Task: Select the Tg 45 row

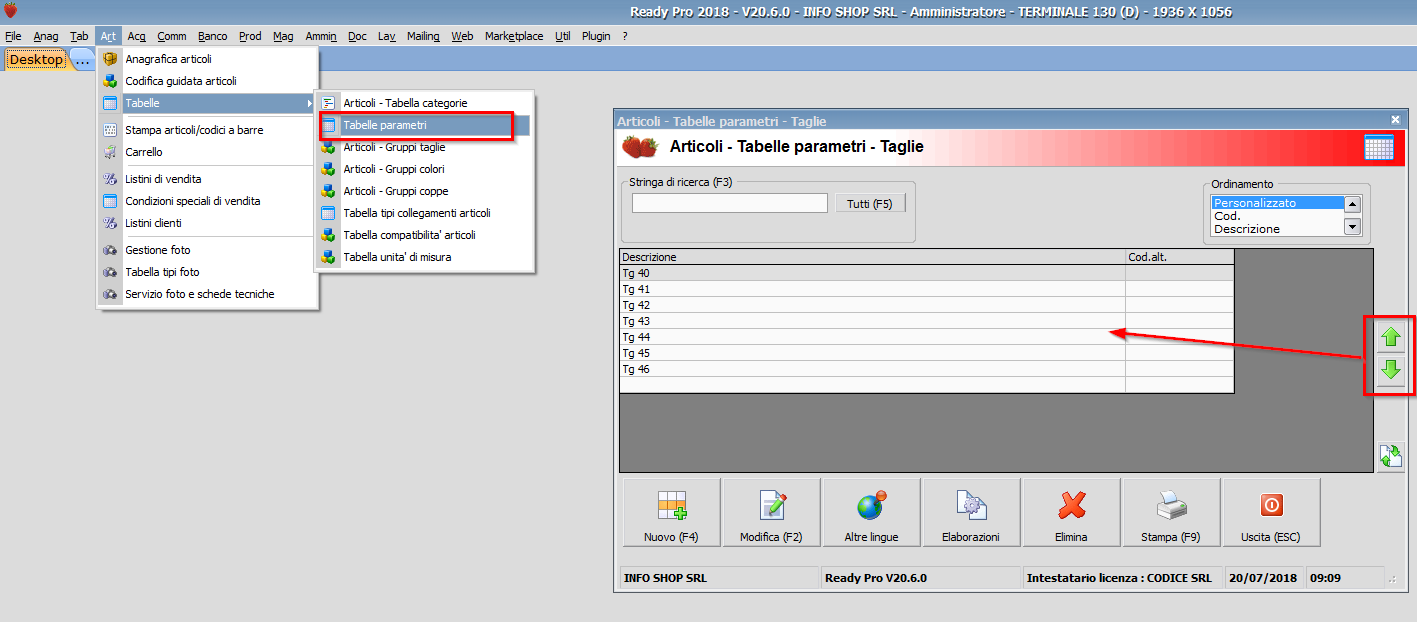Action: pyautogui.click(x=927, y=353)
